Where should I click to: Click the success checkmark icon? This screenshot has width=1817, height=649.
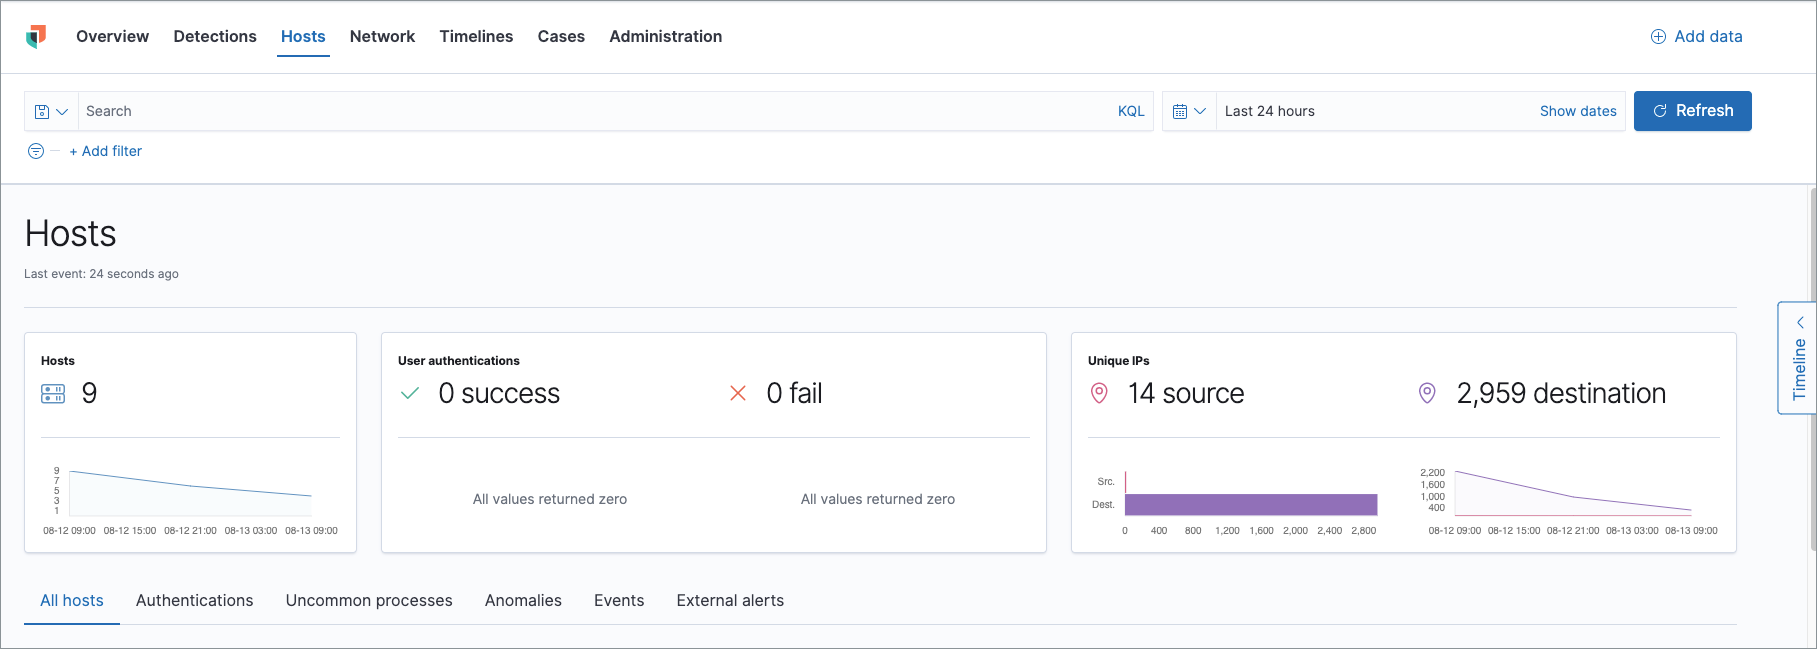click(410, 394)
